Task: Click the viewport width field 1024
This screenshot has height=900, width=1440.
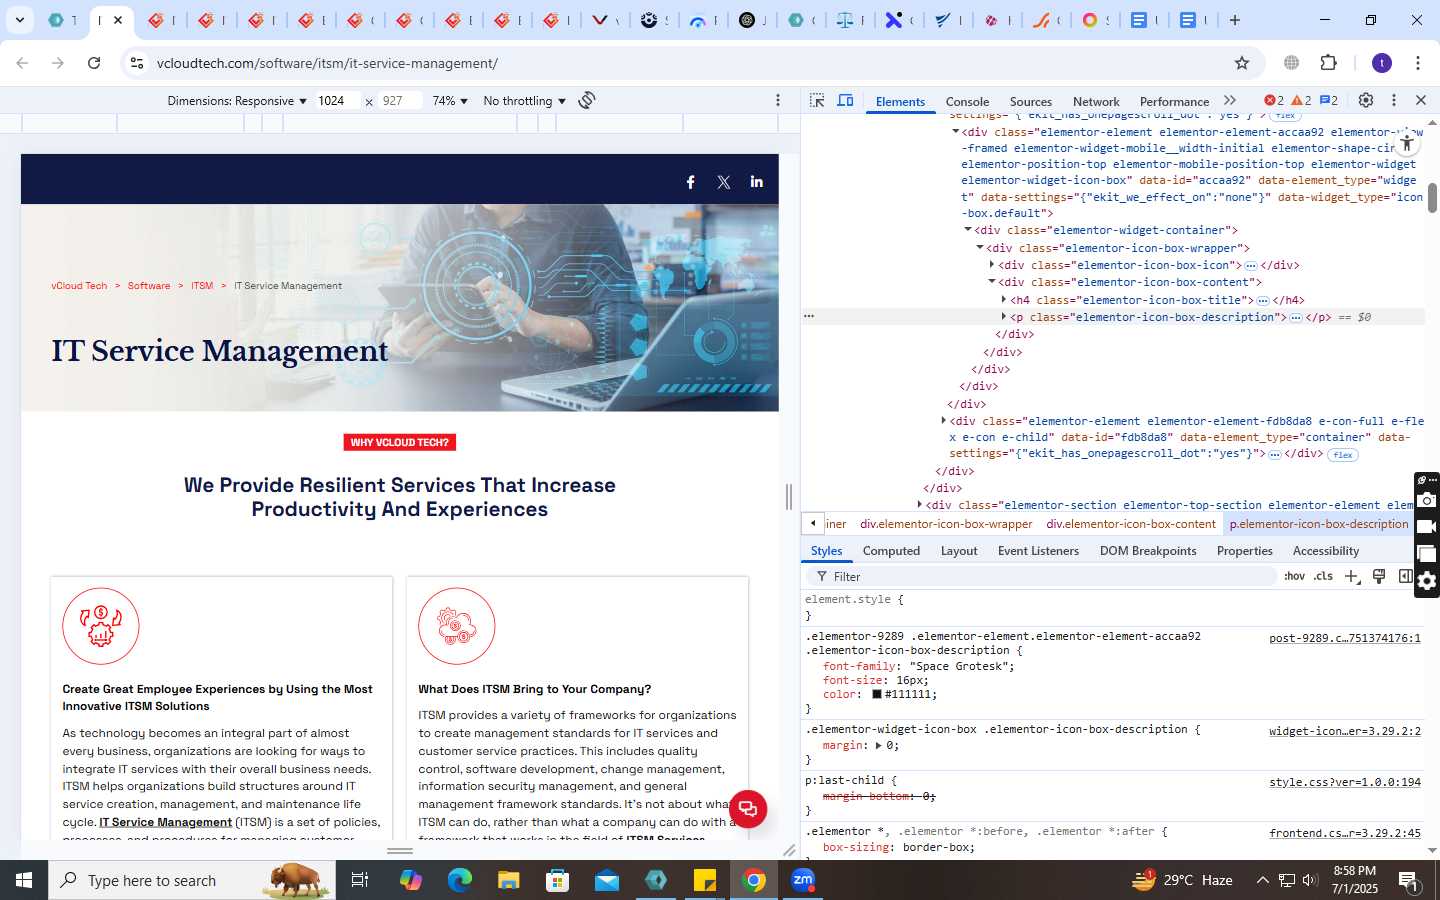Action: (x=337, y=101)
